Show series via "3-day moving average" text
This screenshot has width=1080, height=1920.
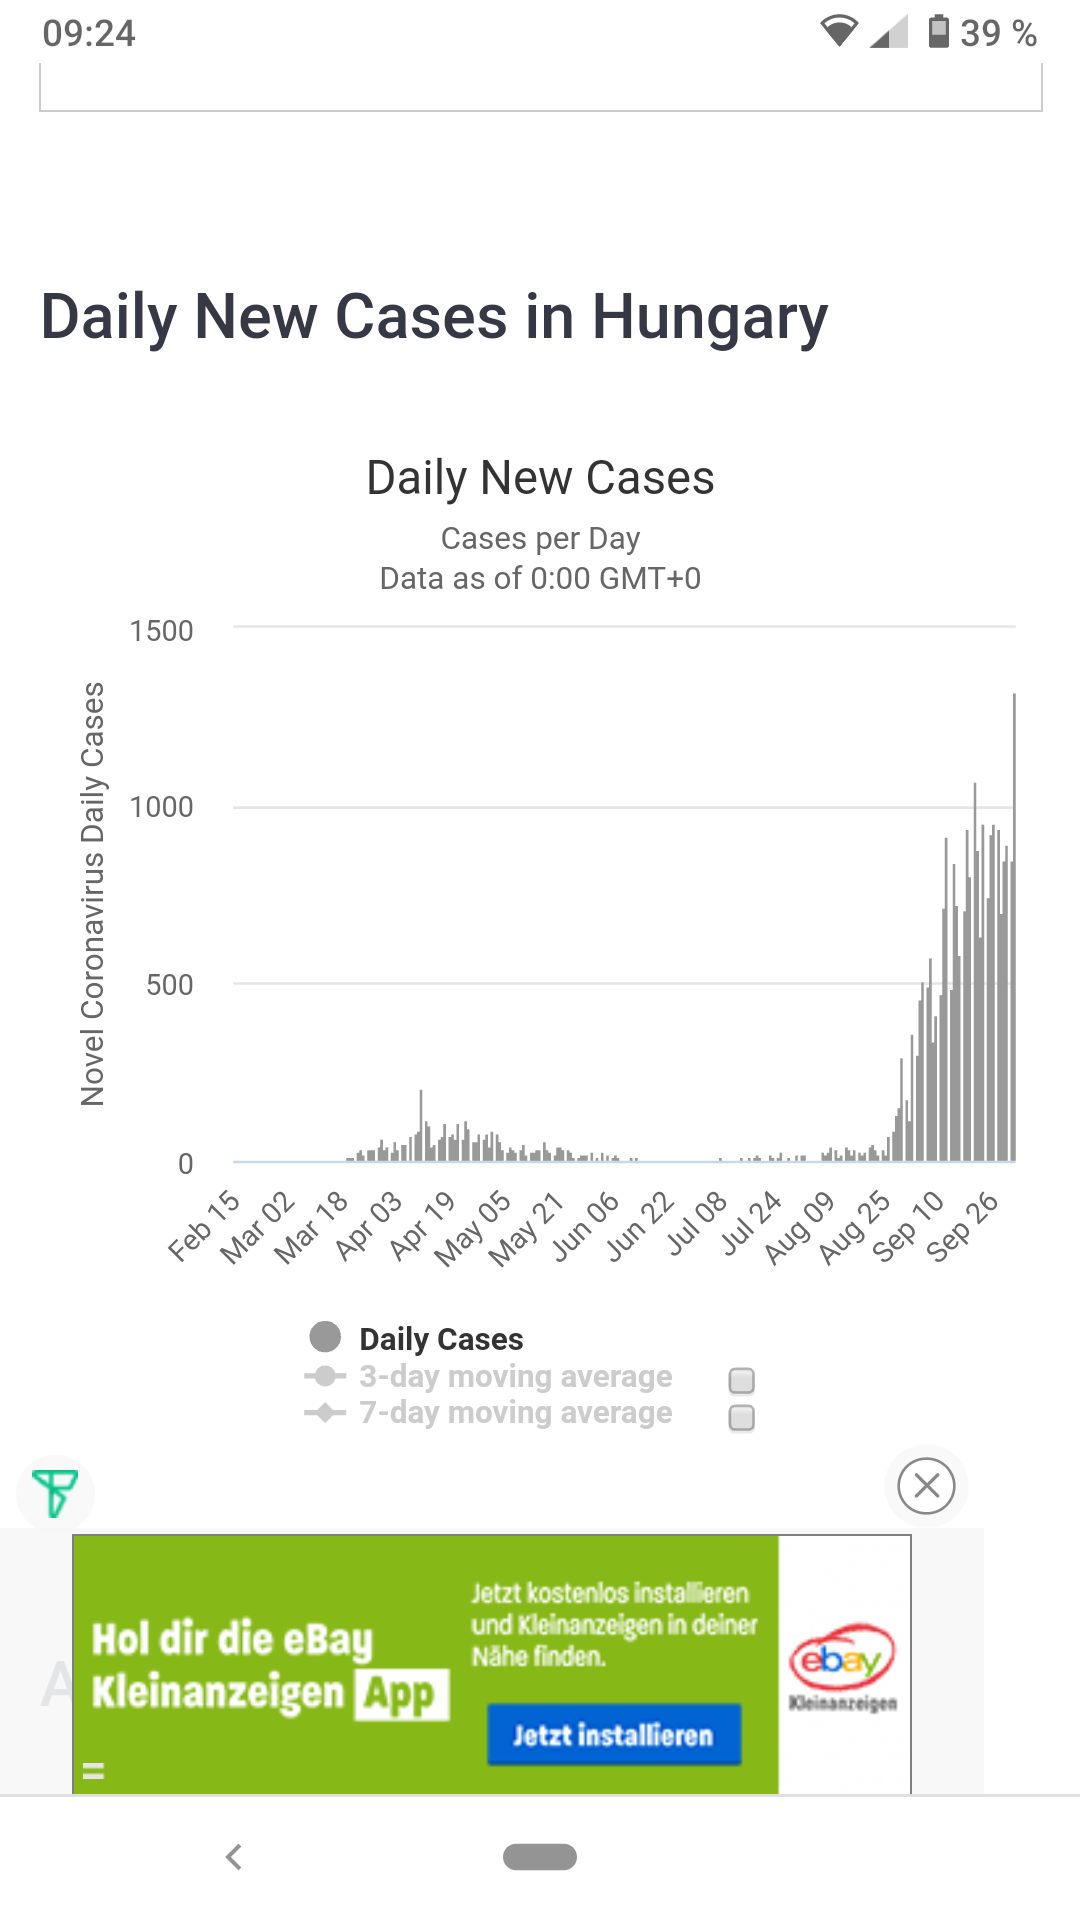pyautogui.click(x=515, y=1377)
